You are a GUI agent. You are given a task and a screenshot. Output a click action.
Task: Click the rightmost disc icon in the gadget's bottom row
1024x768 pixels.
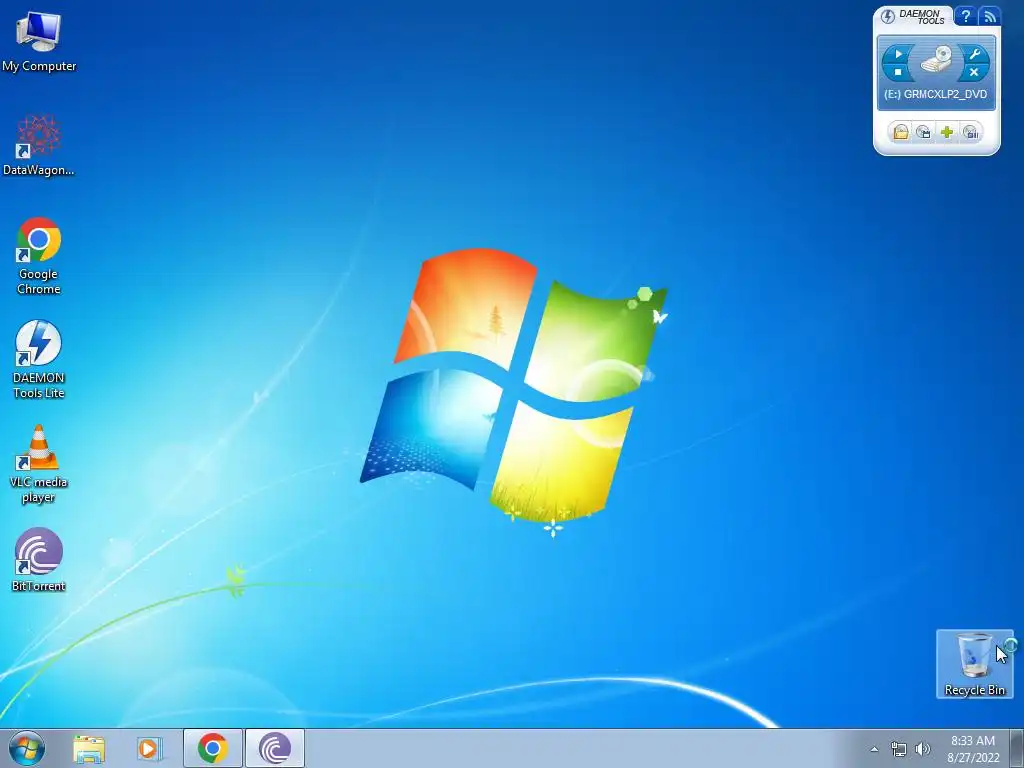click(971, 133)
